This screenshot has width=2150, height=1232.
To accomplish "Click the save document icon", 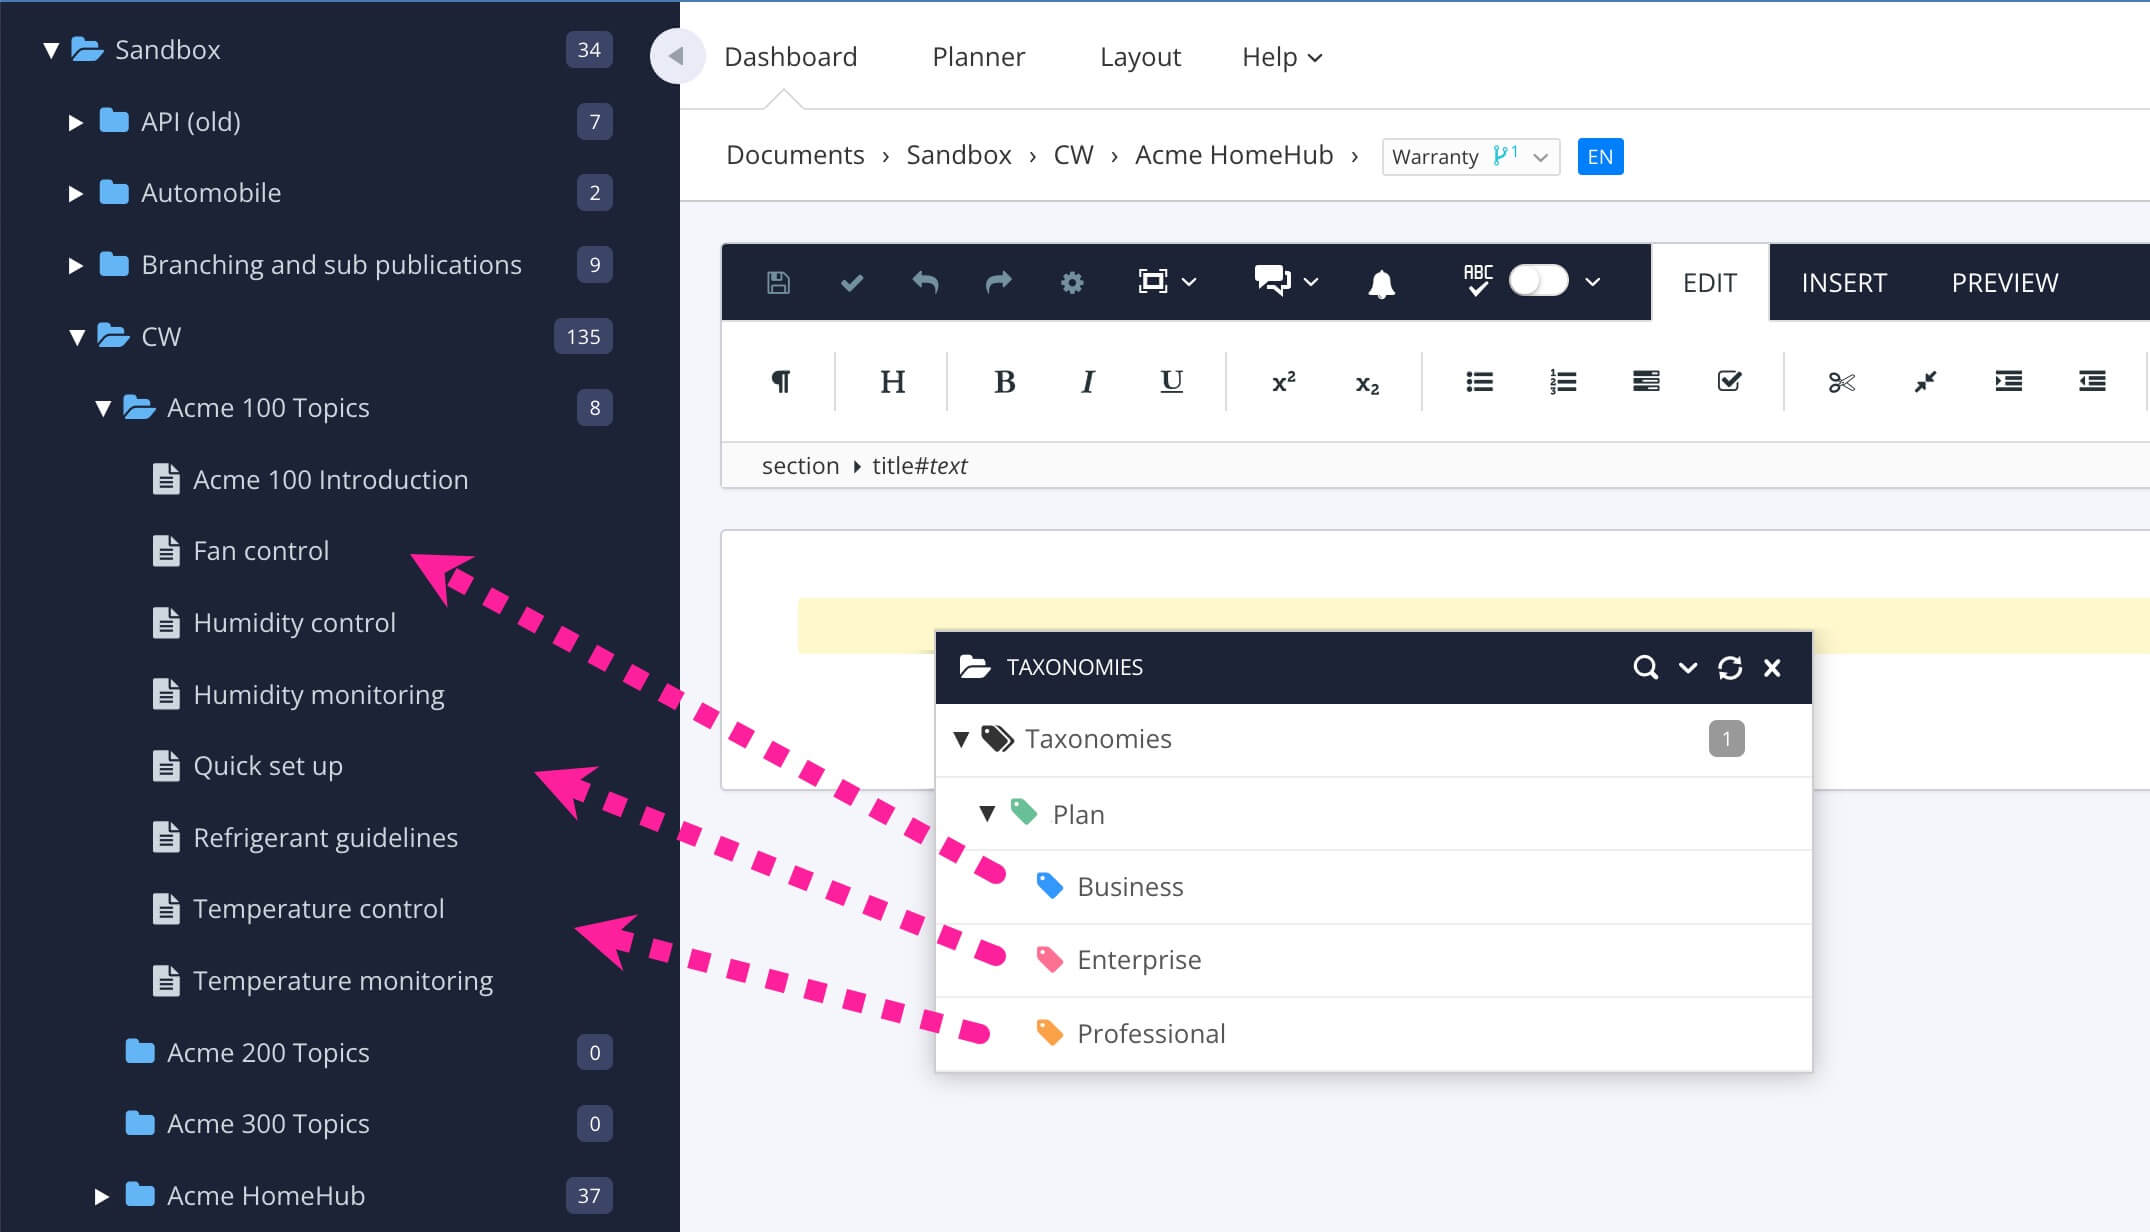I will 778,283.
